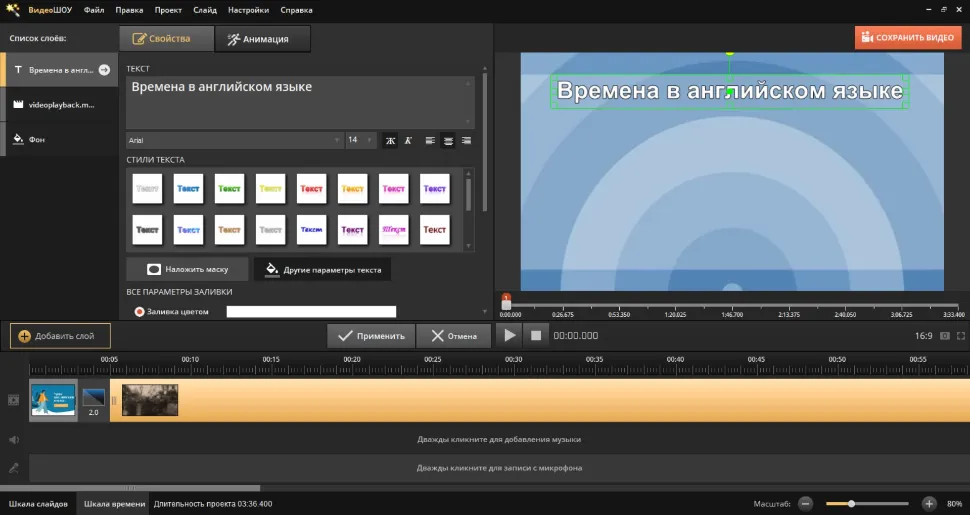The image size is (970, 515).
Task: Select the Заливка цветом radio button
Action: pyautogui.click(x=139, y=312)
